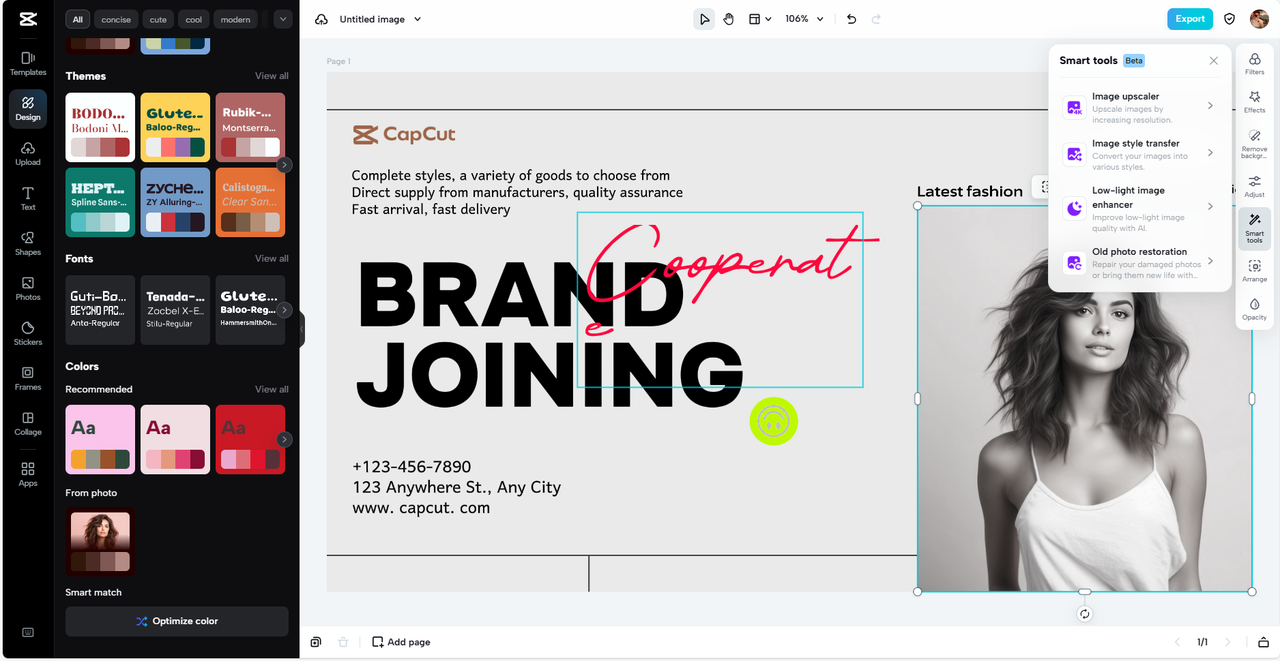This screenshot has height=661, width=1280.
Task: Click the duplicate page icon at bottom
Action: (316, 642)
